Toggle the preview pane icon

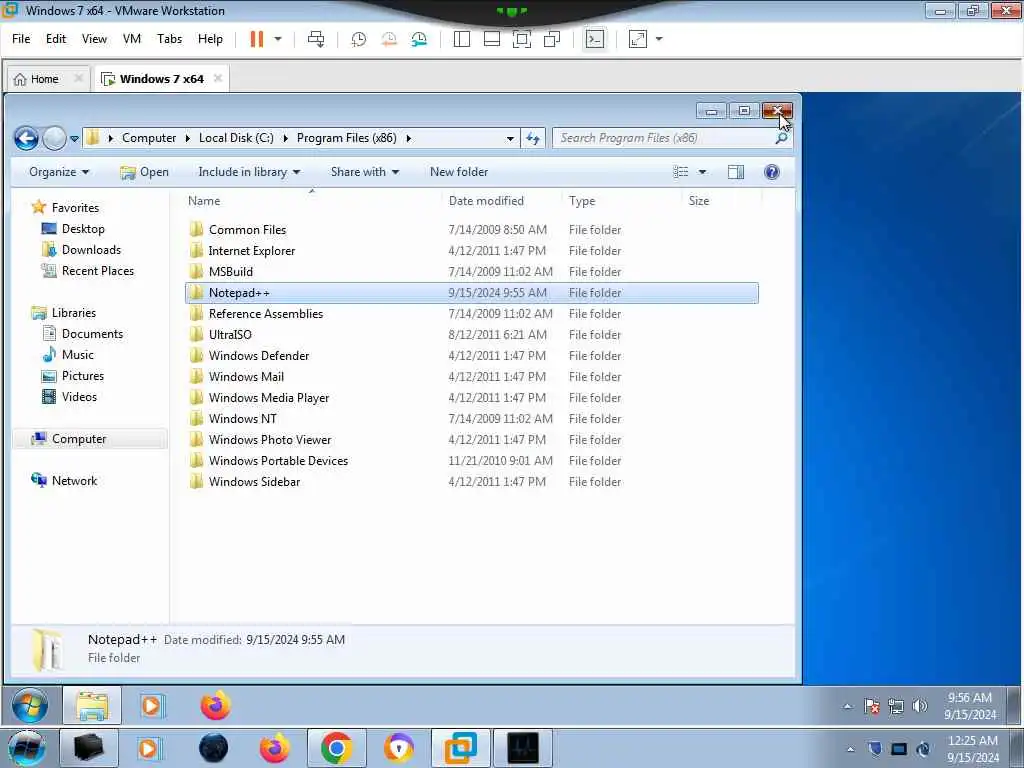[736, 172]
